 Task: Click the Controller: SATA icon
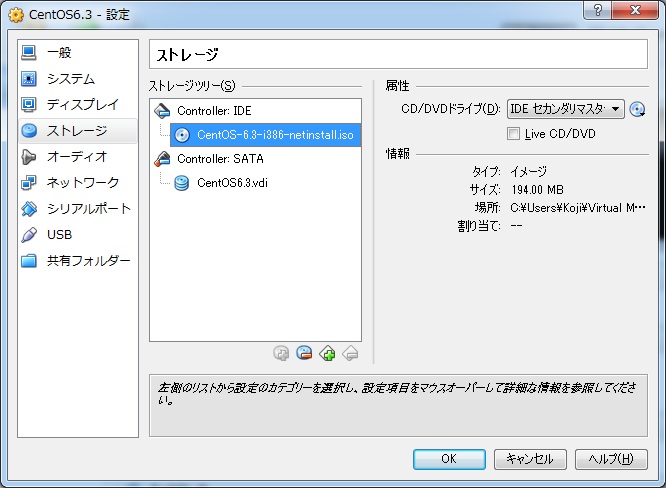[162, 159]
